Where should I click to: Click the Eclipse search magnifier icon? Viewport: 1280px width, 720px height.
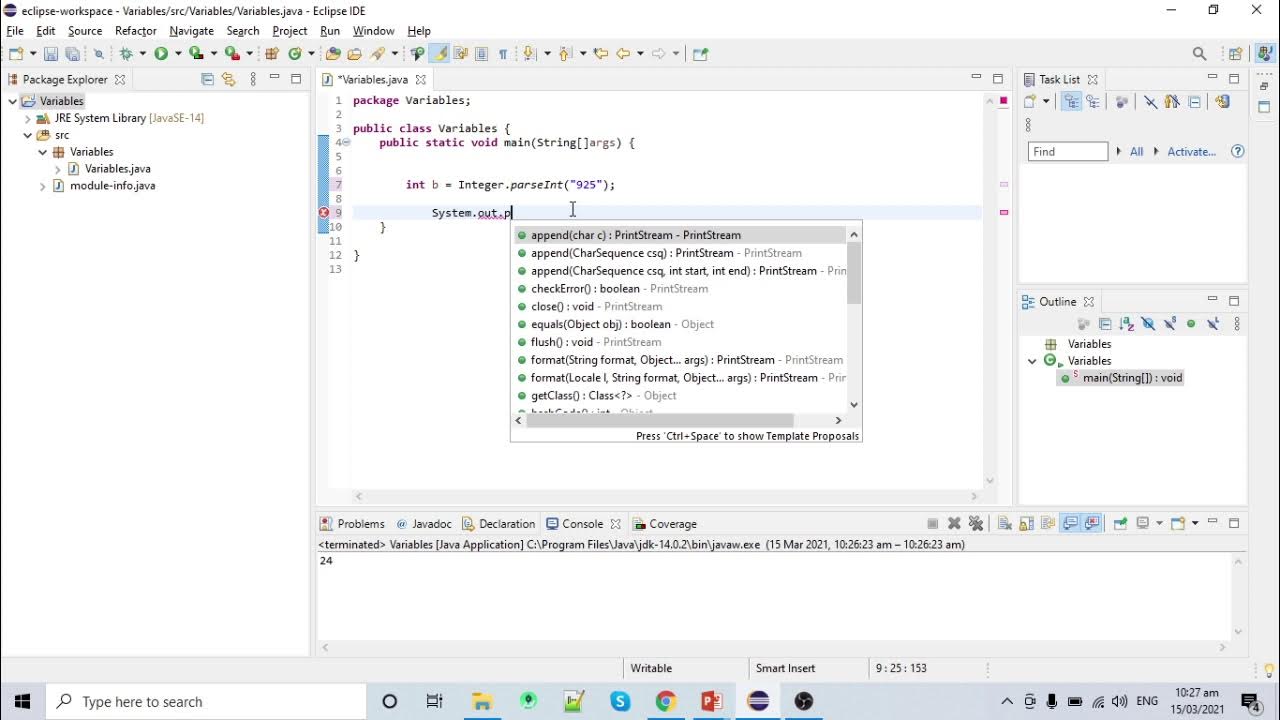coord(1199,54)
